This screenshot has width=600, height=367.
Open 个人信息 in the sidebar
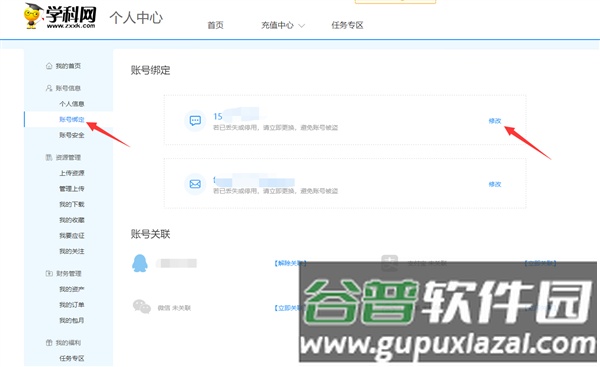[72, 104]
